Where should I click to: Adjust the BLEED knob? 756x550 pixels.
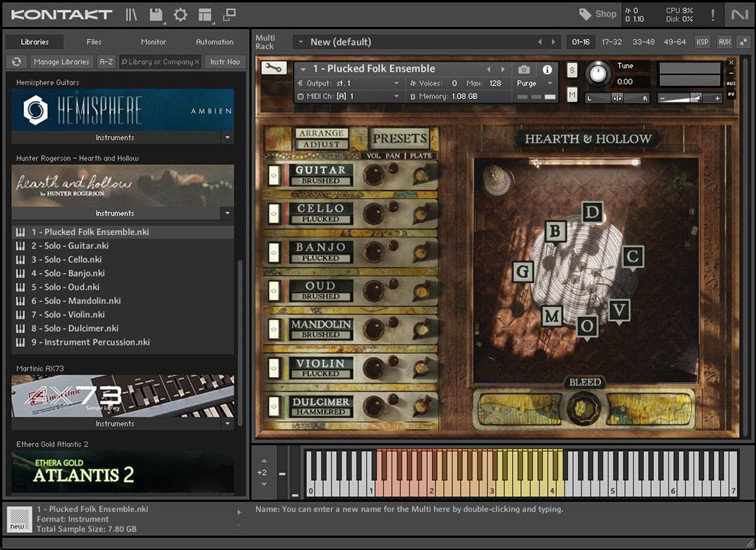click(585, 409)
